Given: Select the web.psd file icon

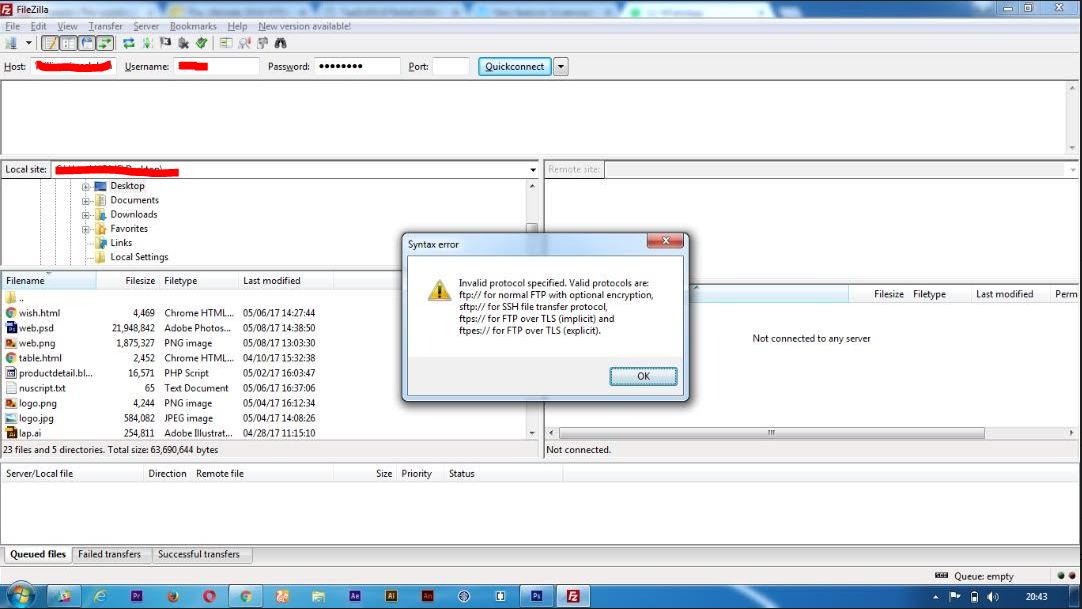Looking at the screenshot, I should pos(11,328).
